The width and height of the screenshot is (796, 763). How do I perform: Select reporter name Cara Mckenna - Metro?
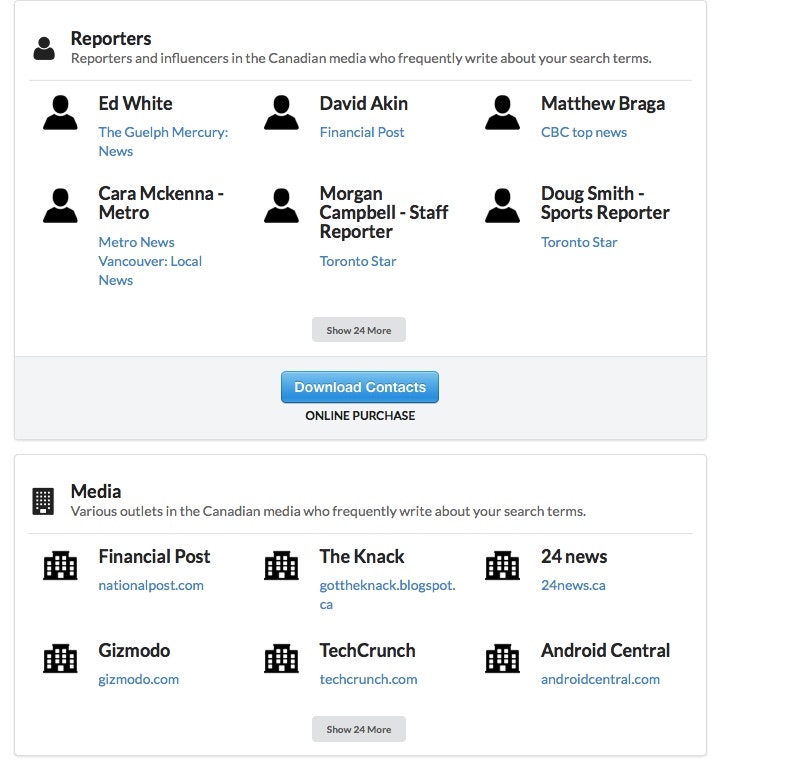coord(161,203)
